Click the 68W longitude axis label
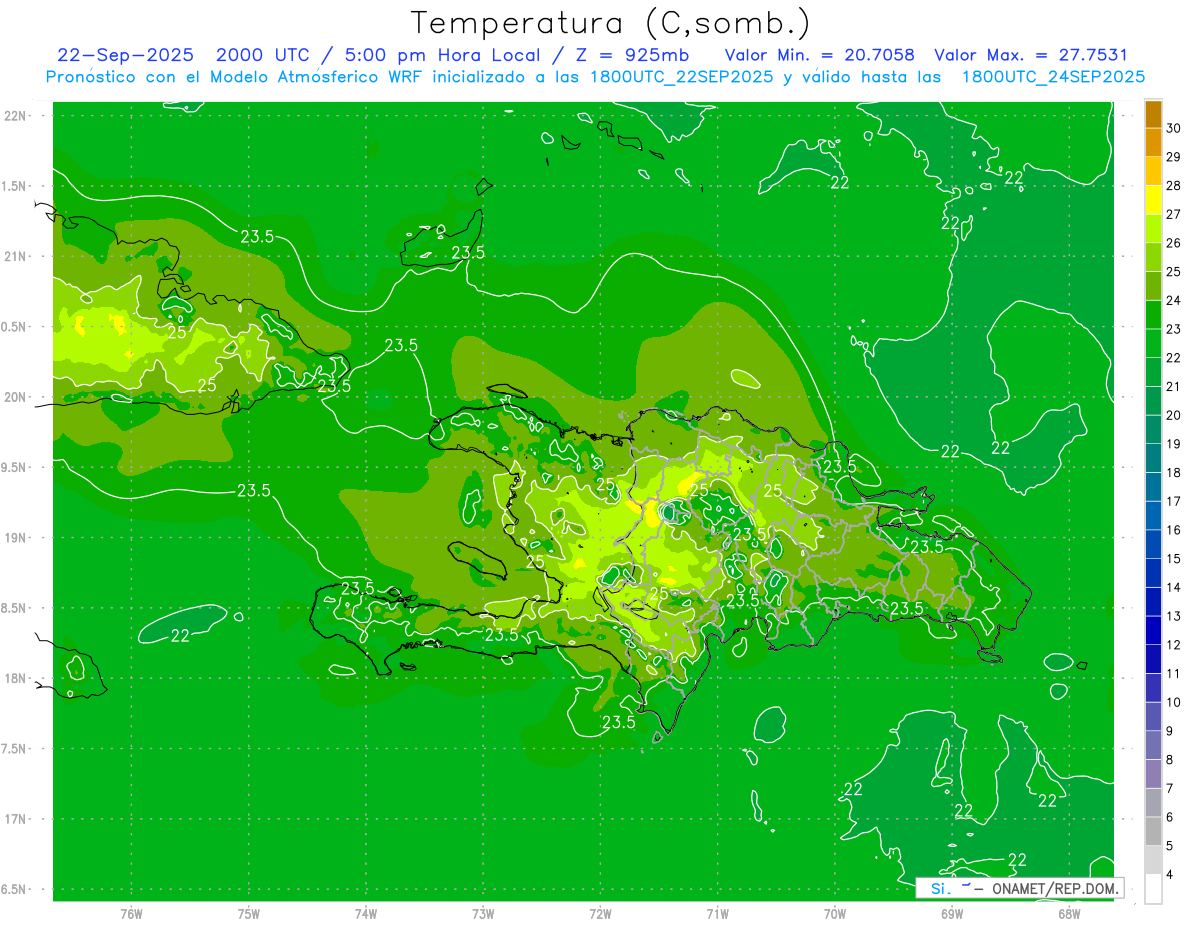This screenshot has width=1200, height=927. (1068, 914)
